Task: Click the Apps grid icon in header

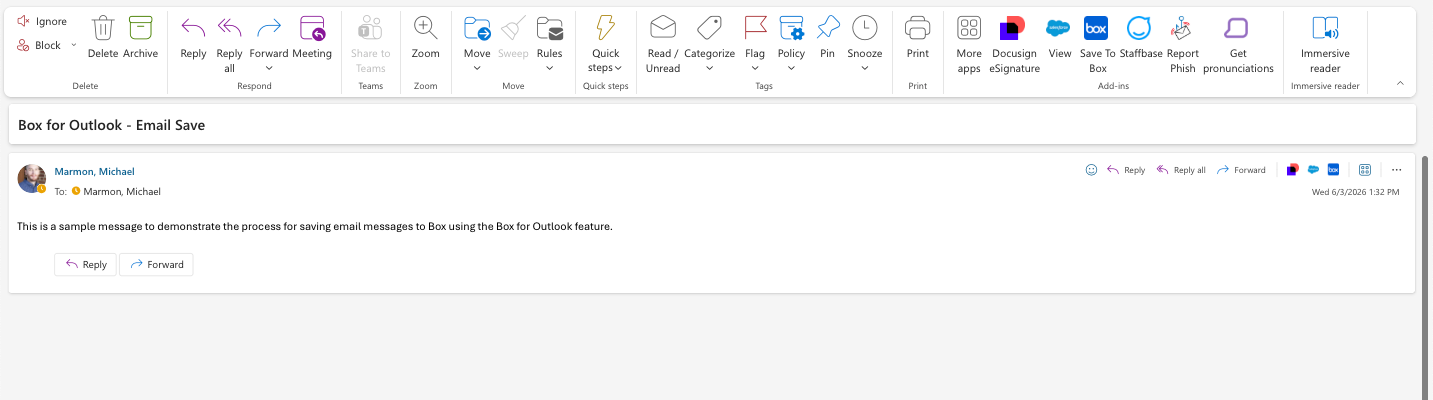Action: click(x=1365, y=170)
